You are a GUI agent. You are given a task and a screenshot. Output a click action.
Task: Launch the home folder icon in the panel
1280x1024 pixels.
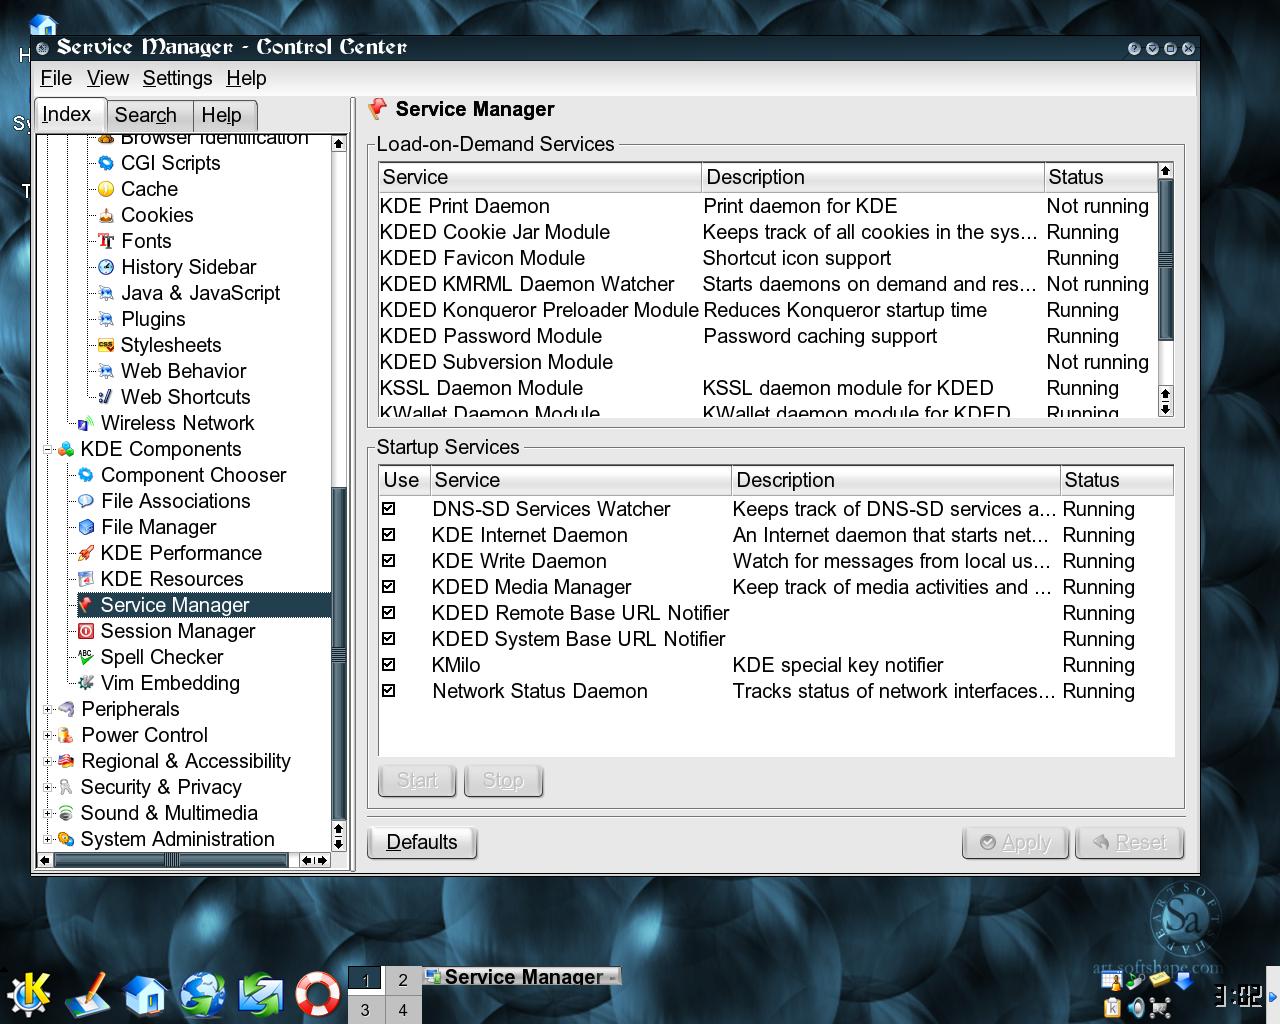click(145, 994)
